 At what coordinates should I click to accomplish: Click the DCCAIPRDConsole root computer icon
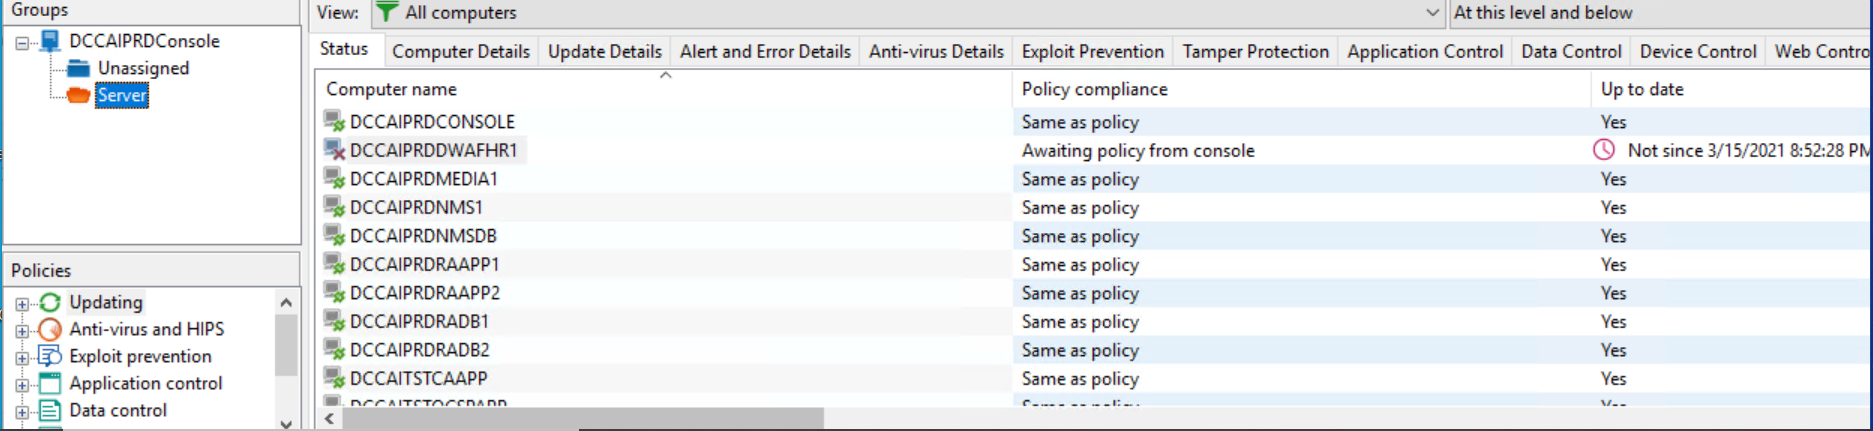tap(50, 41)
